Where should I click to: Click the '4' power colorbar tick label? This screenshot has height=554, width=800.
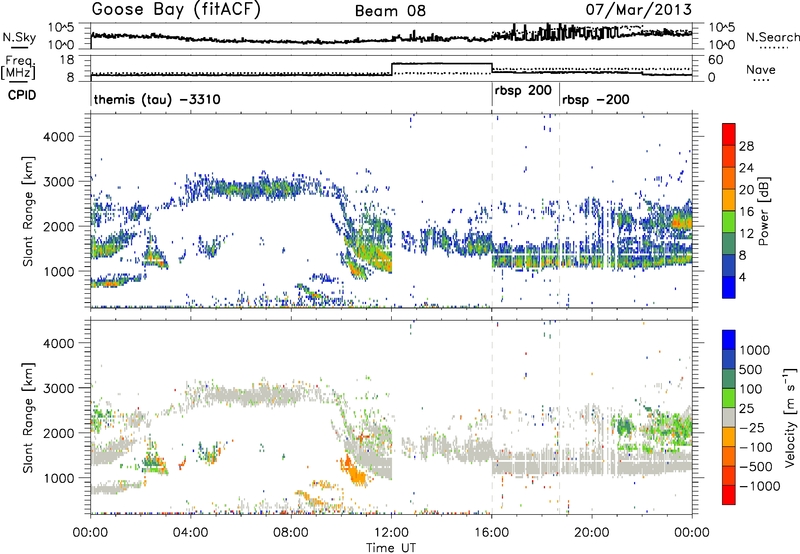click(743, 277)
